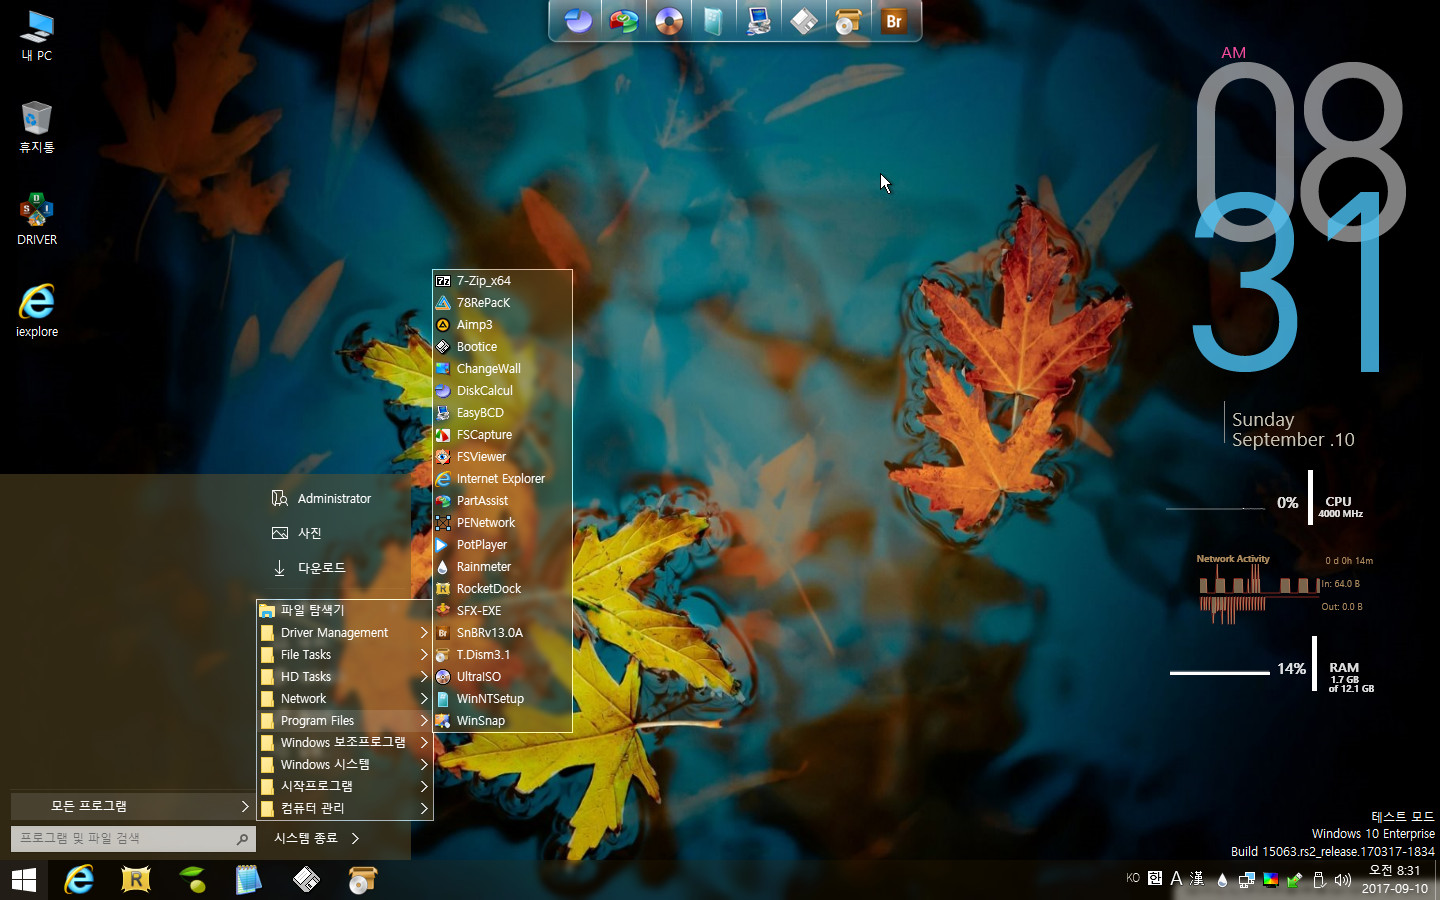Expand the HD Tasks folder submenu
Screen dimensions: 1440x900
tap(345, 677)
